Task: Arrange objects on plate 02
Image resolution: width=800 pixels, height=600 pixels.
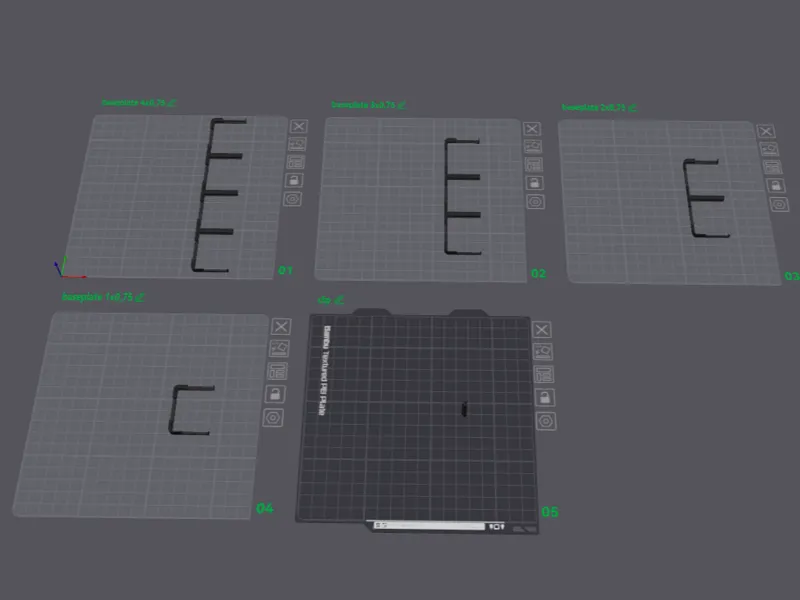Action: tap(534, 164)
